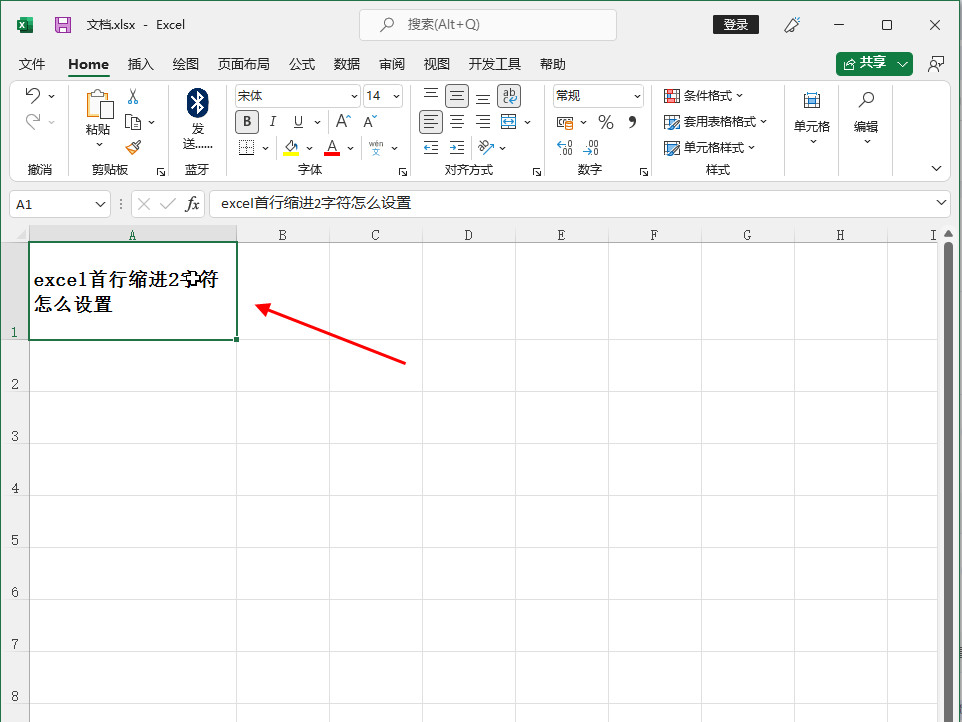Set bottom vertical alignment
Viewport: 962px width, 722px height.
tap(483, 98)
